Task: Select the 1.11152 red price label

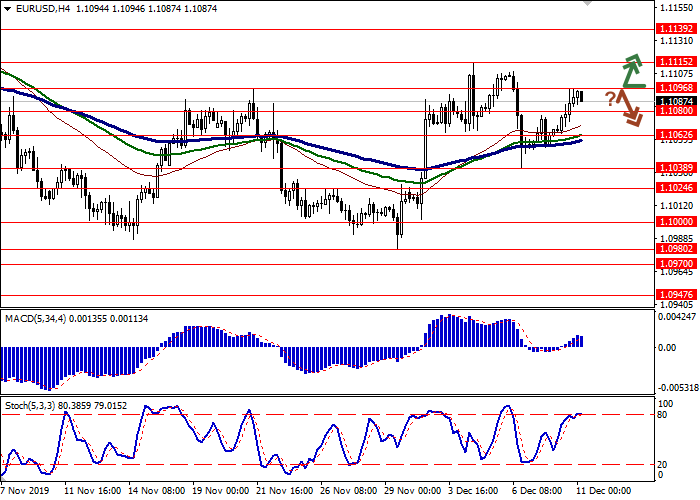Action: 676,62
